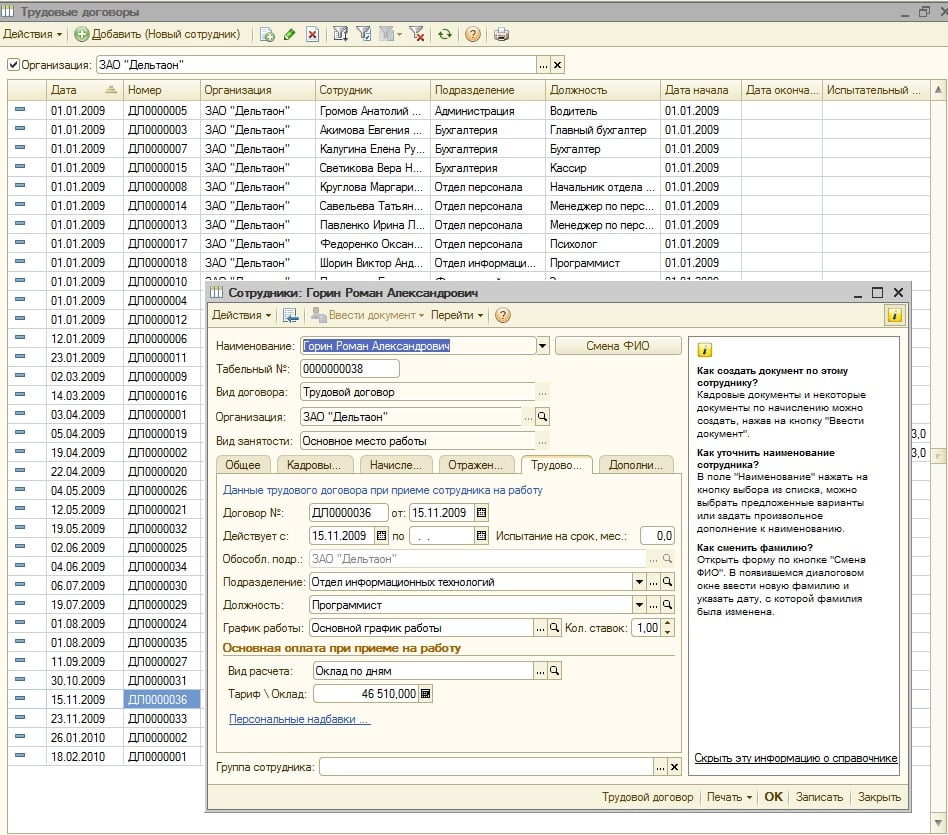
Task: Open the Перейти menu in employee window
Action: (x=456, y=315)
